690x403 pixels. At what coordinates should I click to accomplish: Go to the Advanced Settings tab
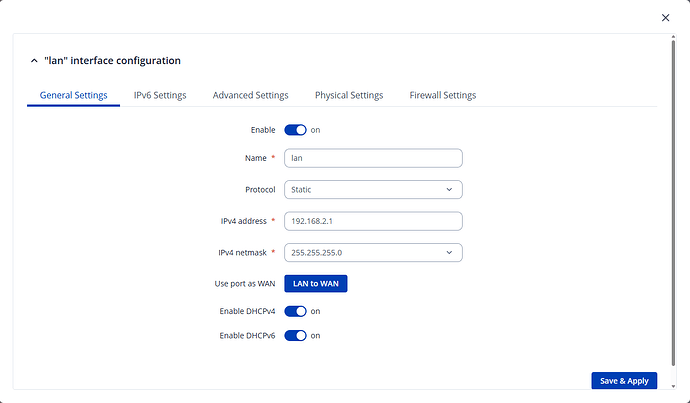pyautogui.click(x=250, y=96)
